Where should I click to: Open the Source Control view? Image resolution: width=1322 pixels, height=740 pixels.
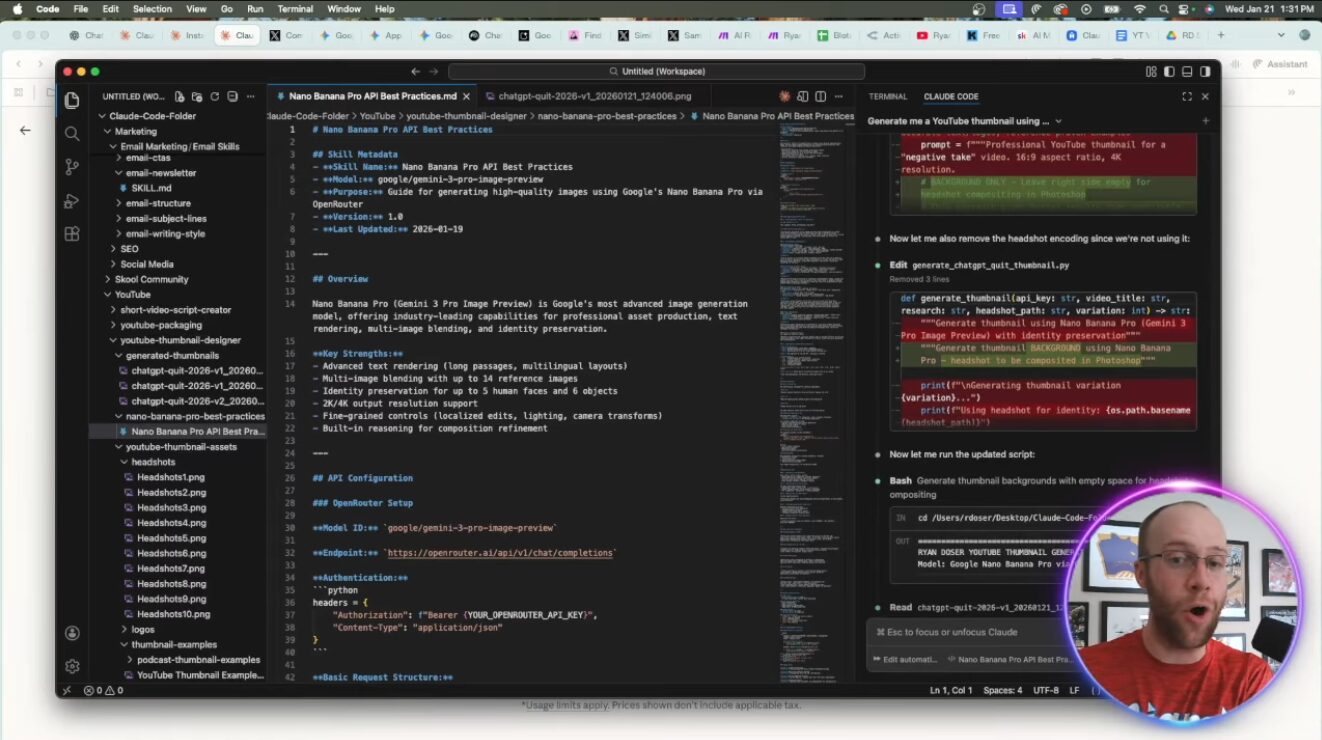coord(72,167)
